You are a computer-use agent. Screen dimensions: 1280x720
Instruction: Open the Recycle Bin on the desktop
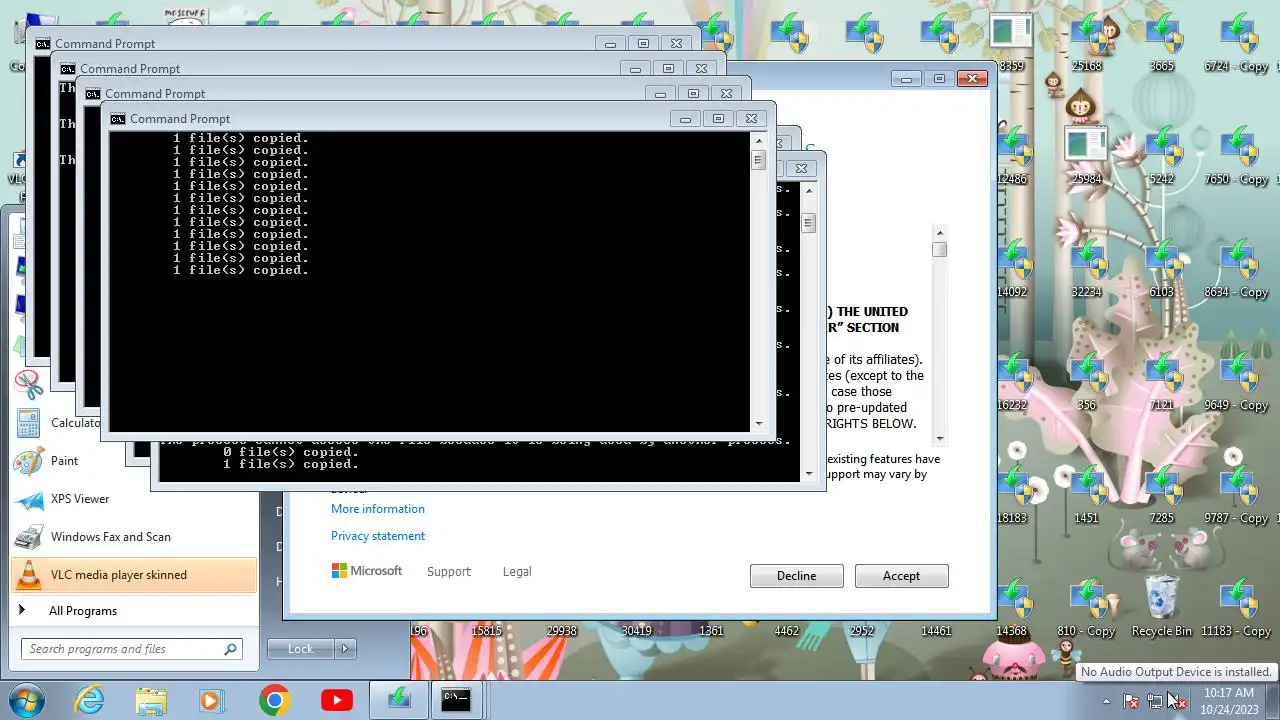1162,607
